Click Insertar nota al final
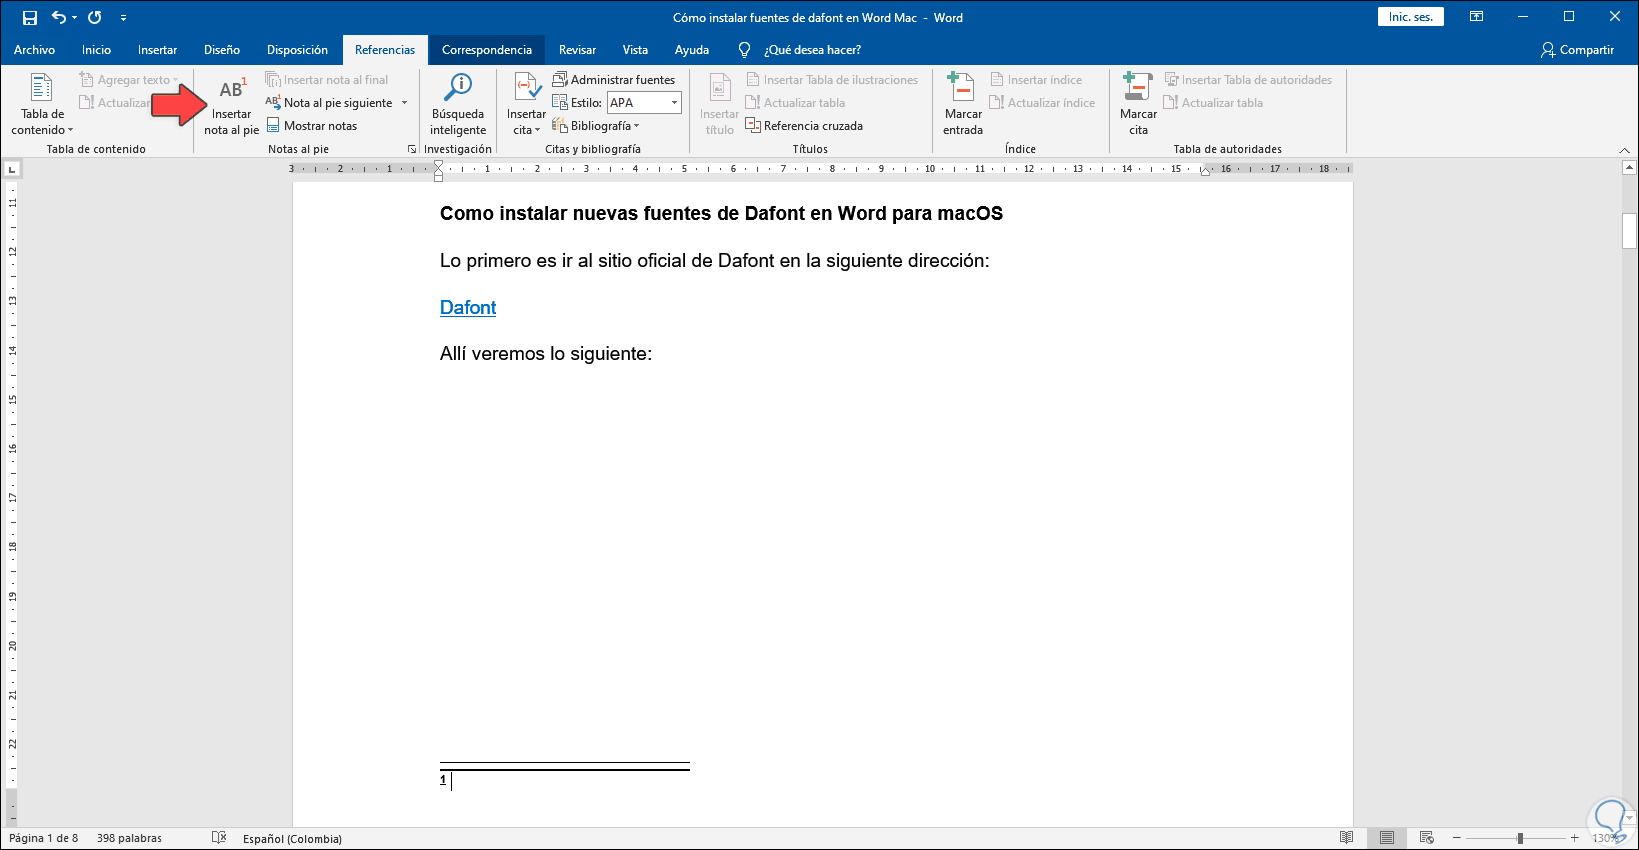Image resolution: width=1639 pixels, height=850 pixels. point(327,80)
